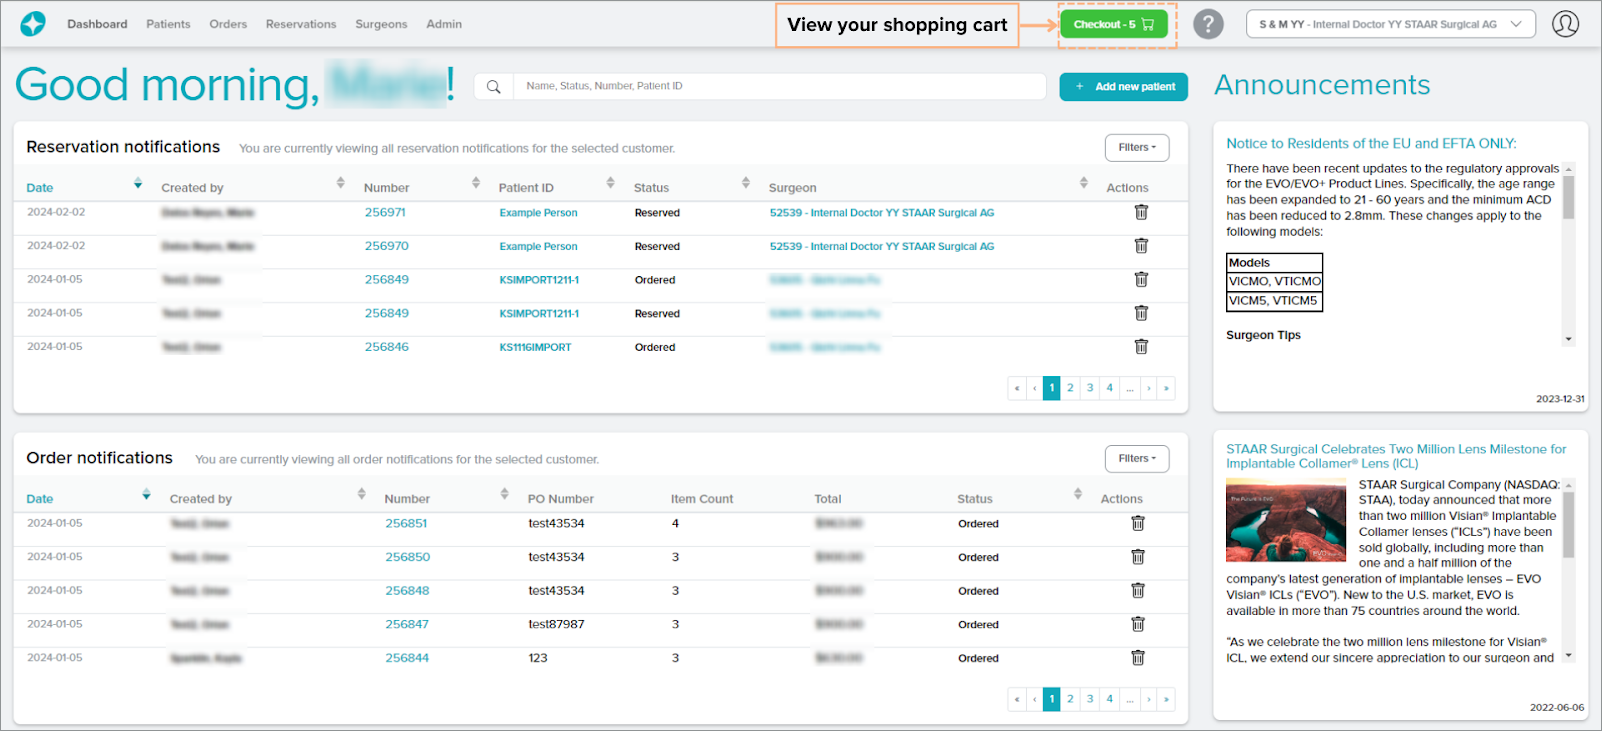
Task: Go to the Surgeons menu item
Action: [x=381, y=24]
